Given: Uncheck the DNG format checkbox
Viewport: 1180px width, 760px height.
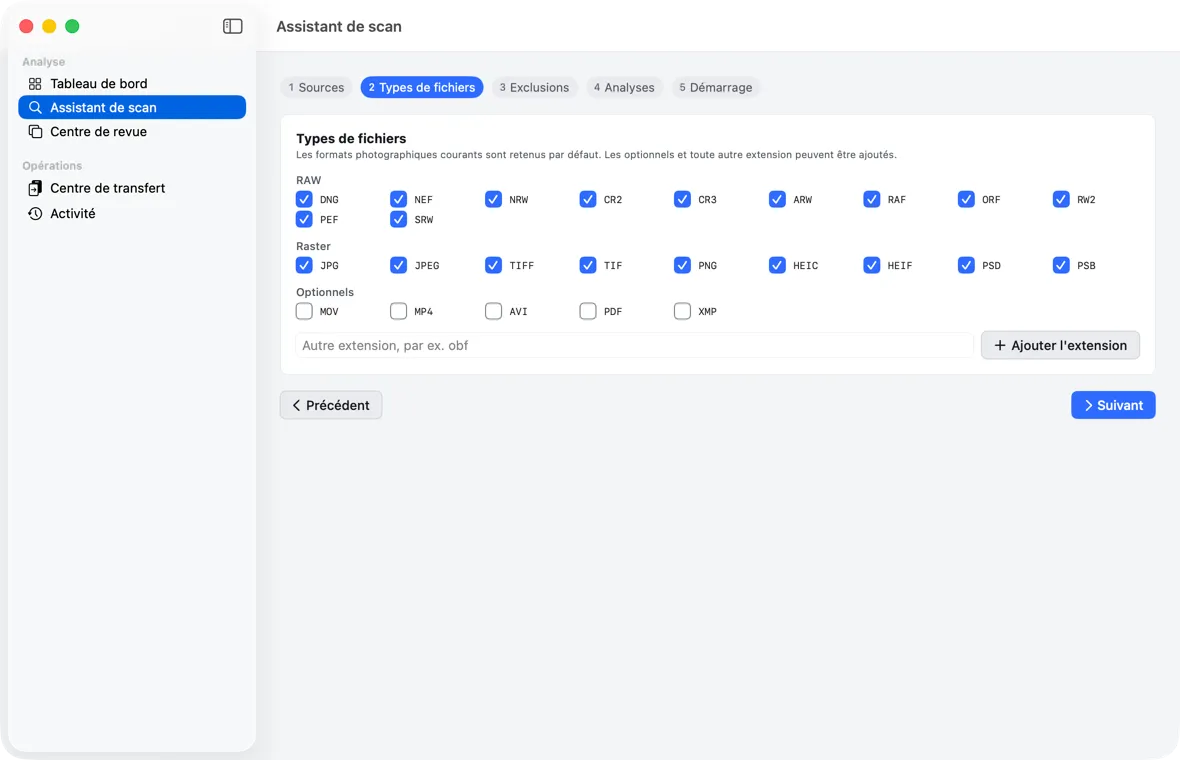Looking at the screenshot, I should point(304,199).
